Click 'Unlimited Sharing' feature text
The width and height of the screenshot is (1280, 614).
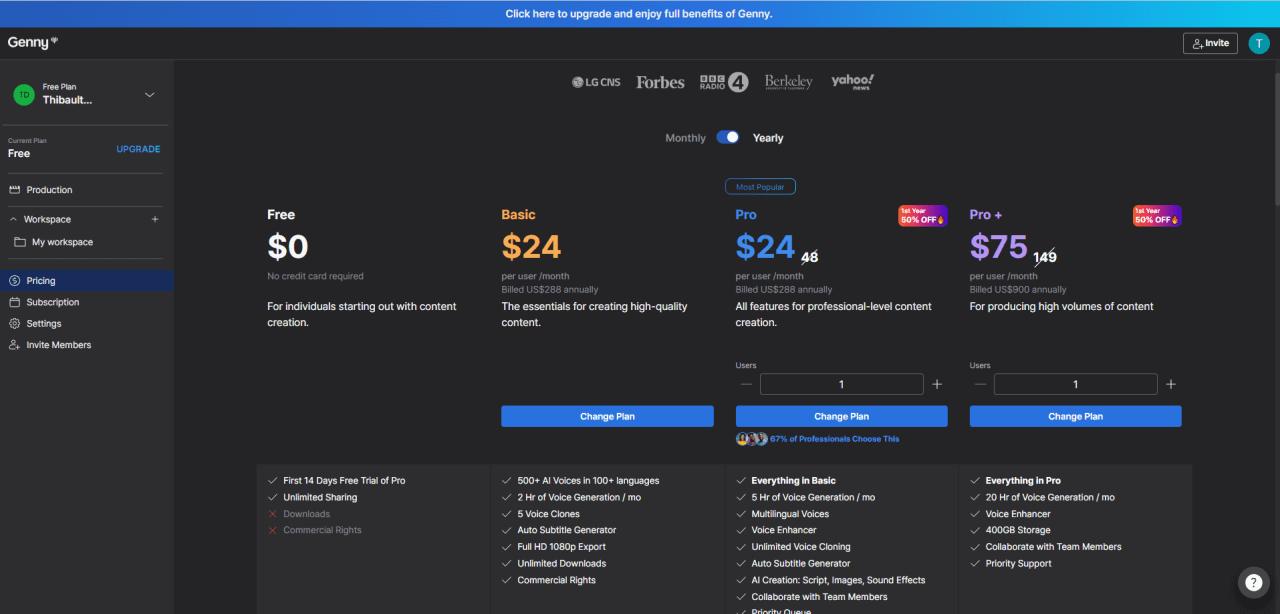click(320, 497)
